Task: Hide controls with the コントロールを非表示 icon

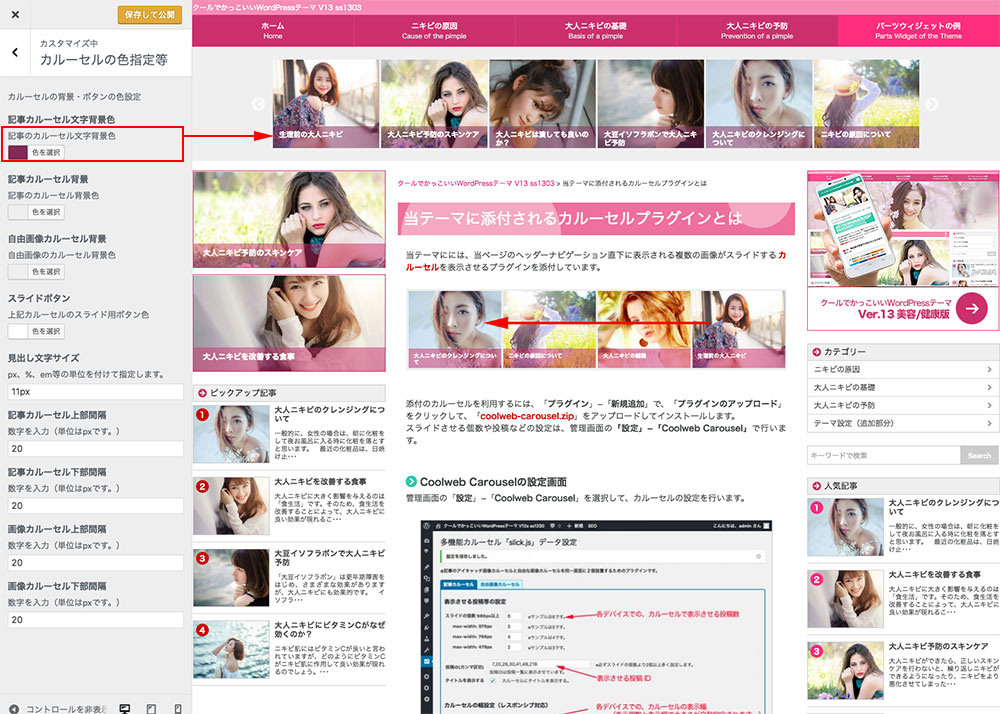Action: pyautogui.click(x=14, y=708)
